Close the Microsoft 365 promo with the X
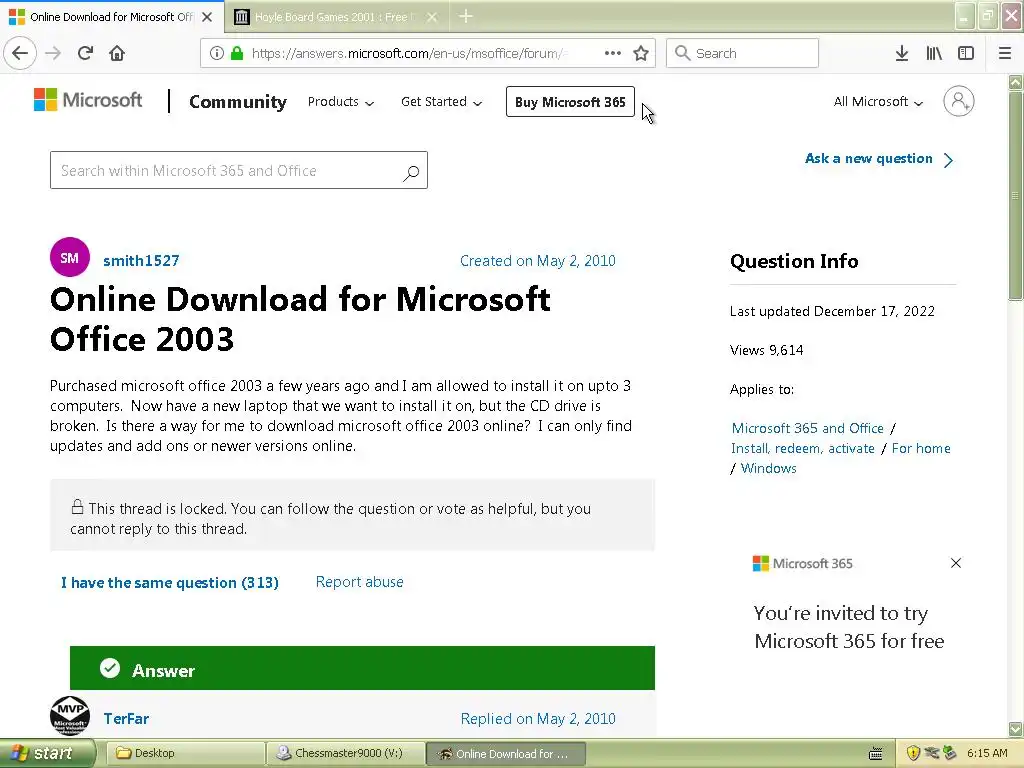Viewport: 1024px width, 768px height. tap(956, 563)
